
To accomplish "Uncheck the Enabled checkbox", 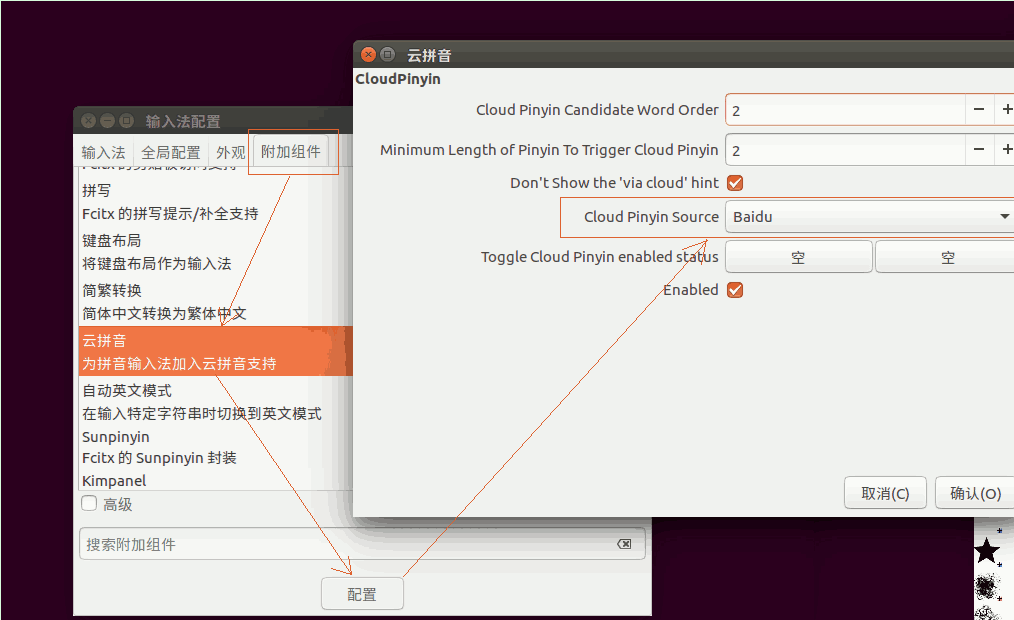I will [x=735, y=290].
